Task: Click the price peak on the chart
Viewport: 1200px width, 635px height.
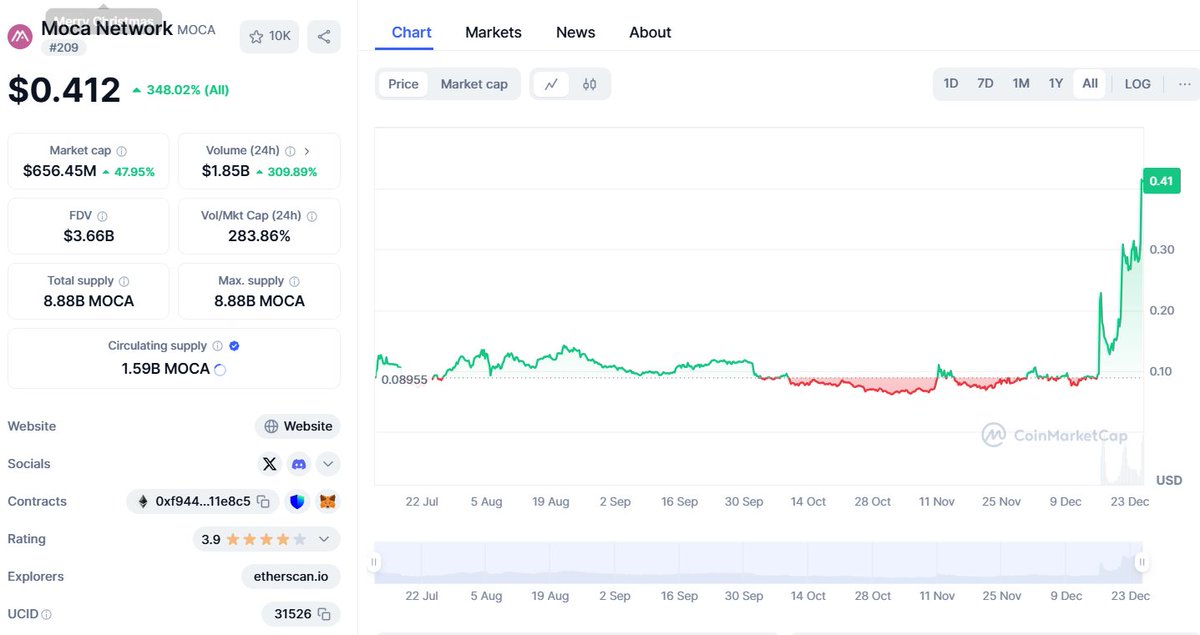Action: coord(1142,180)
